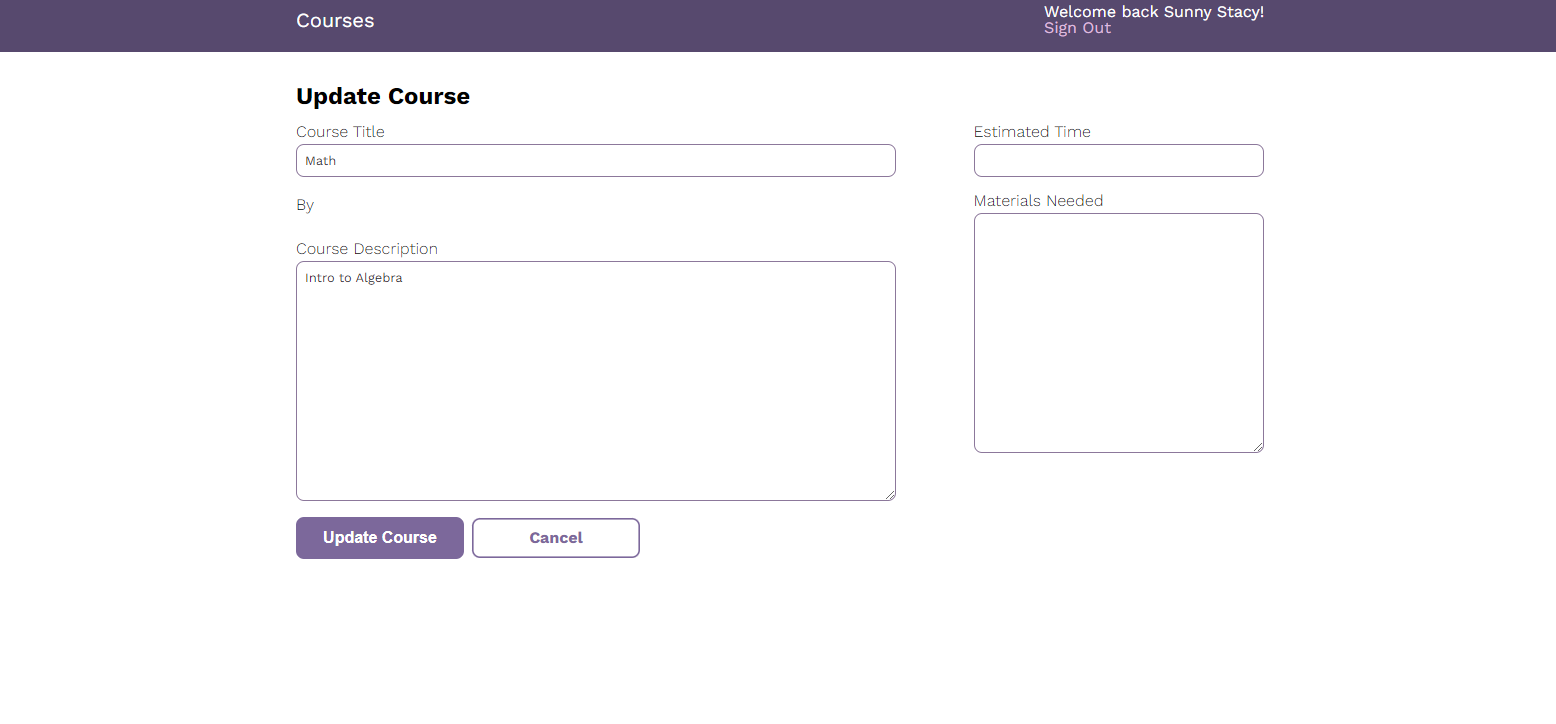Submit with the Update Course button
This screenshot has height=724, width=1556.
pyautogui.click(x=380, y=538)
